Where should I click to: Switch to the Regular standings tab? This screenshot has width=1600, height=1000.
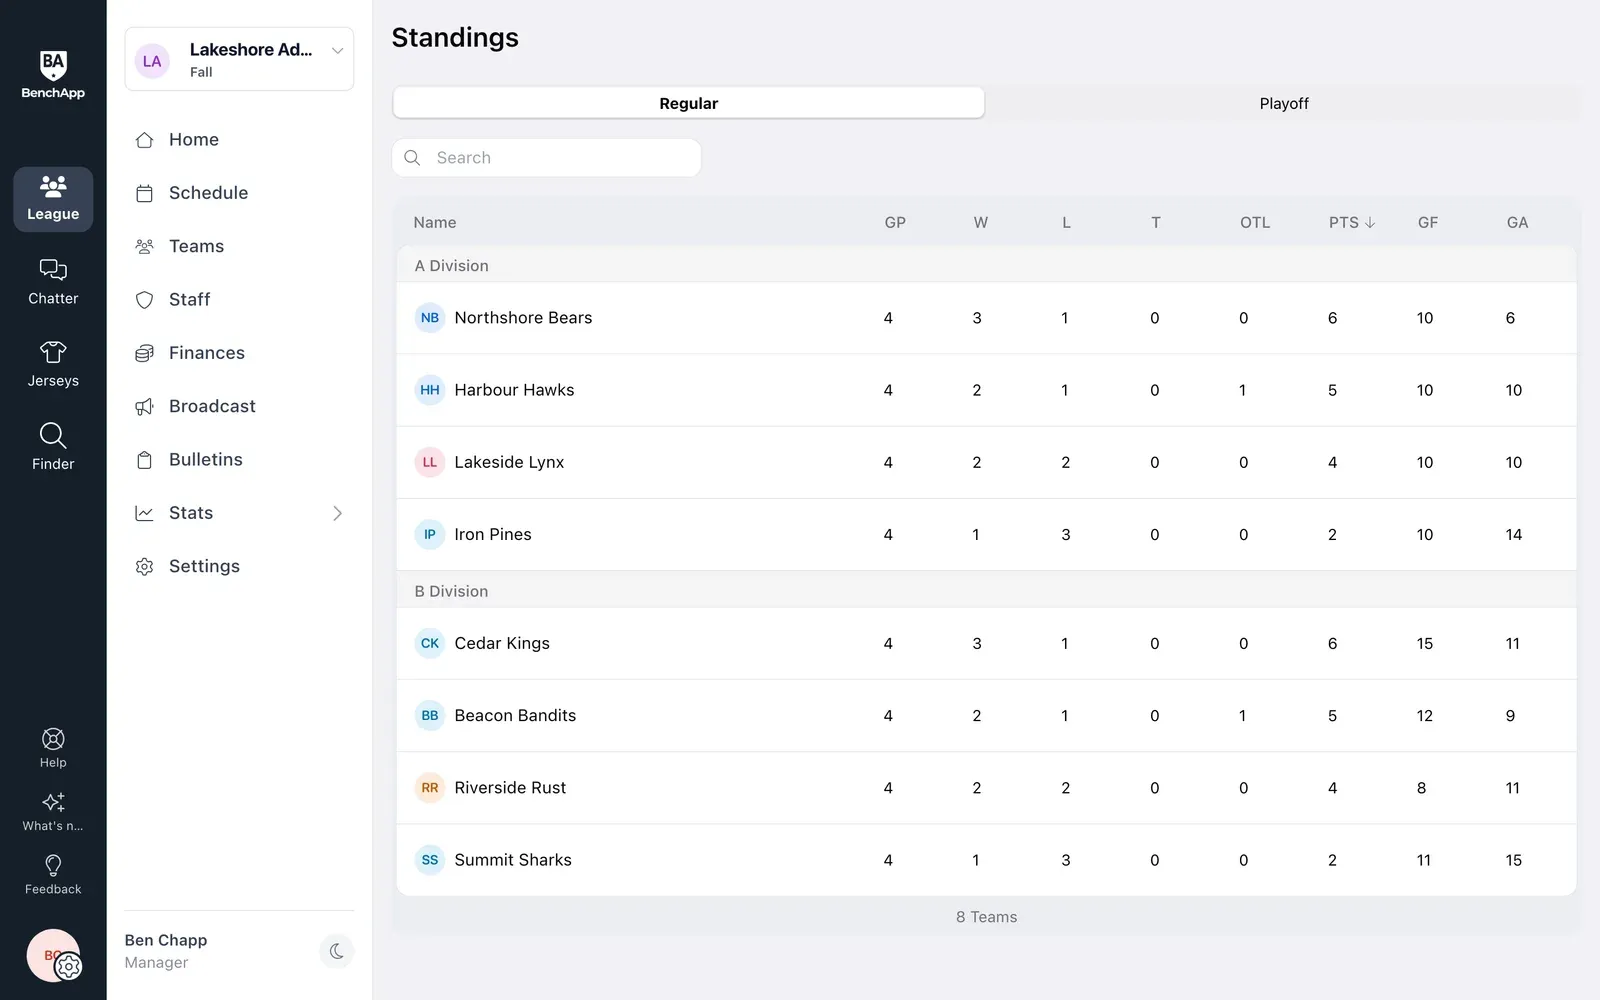pos(688,103)
